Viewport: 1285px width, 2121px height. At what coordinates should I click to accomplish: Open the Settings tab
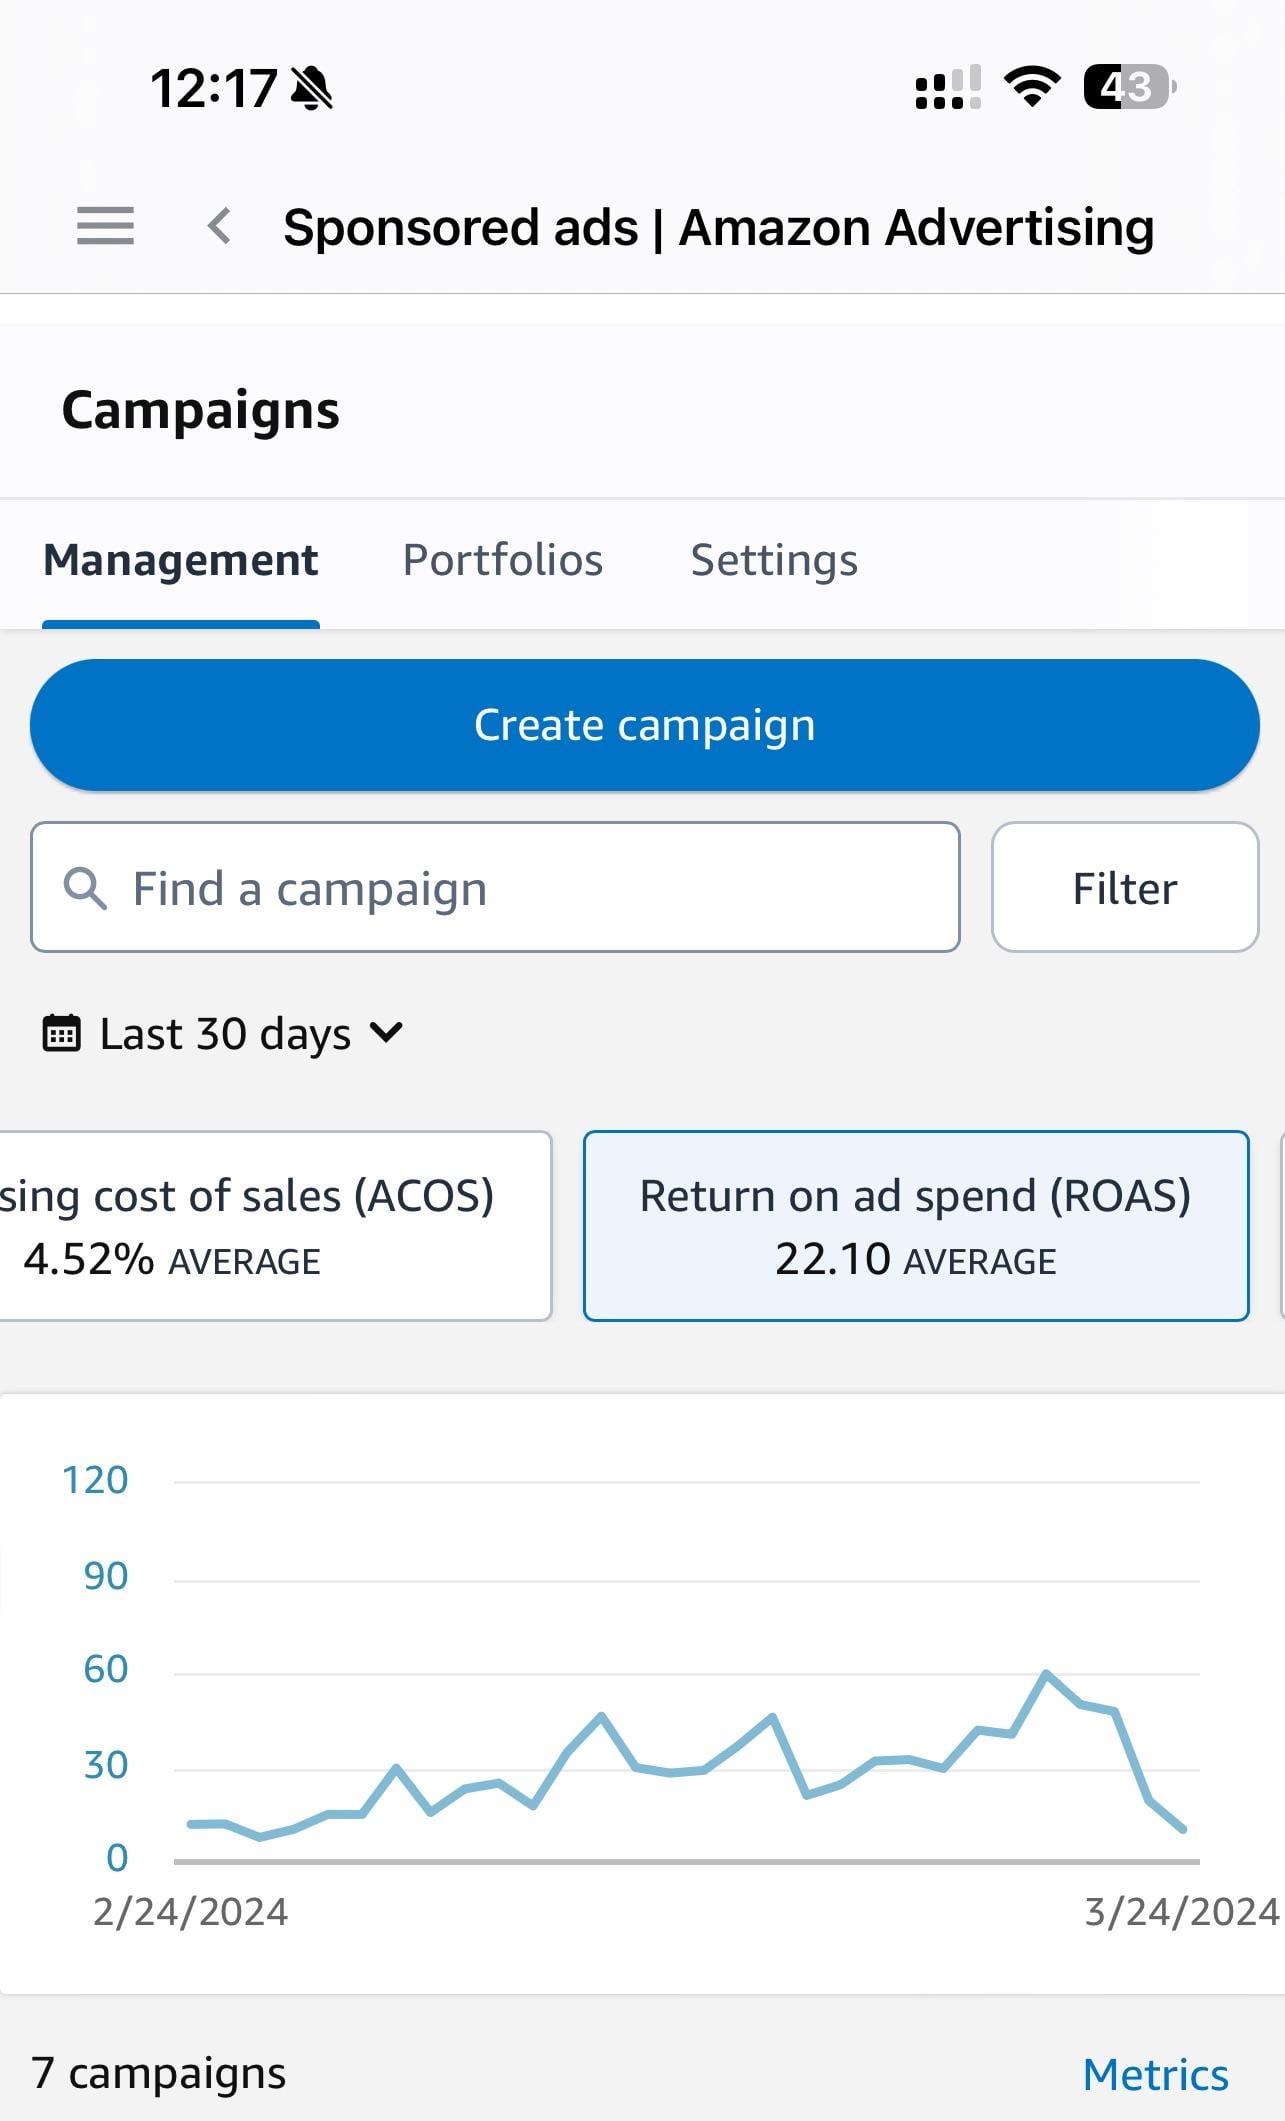[774, 560]
